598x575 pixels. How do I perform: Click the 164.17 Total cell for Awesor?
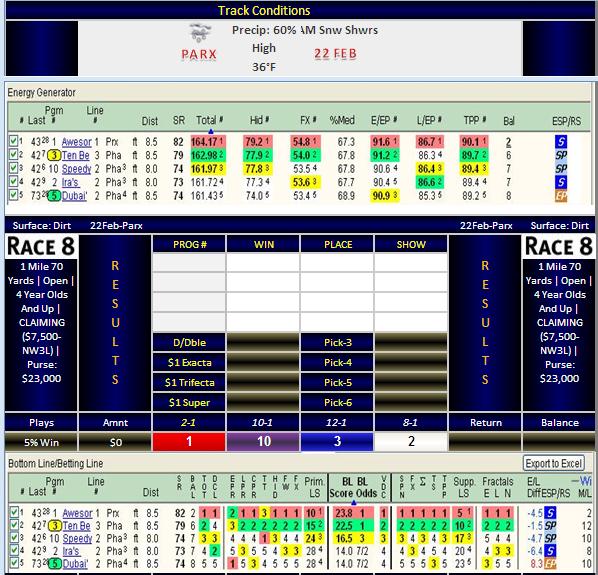coord(208,142)
